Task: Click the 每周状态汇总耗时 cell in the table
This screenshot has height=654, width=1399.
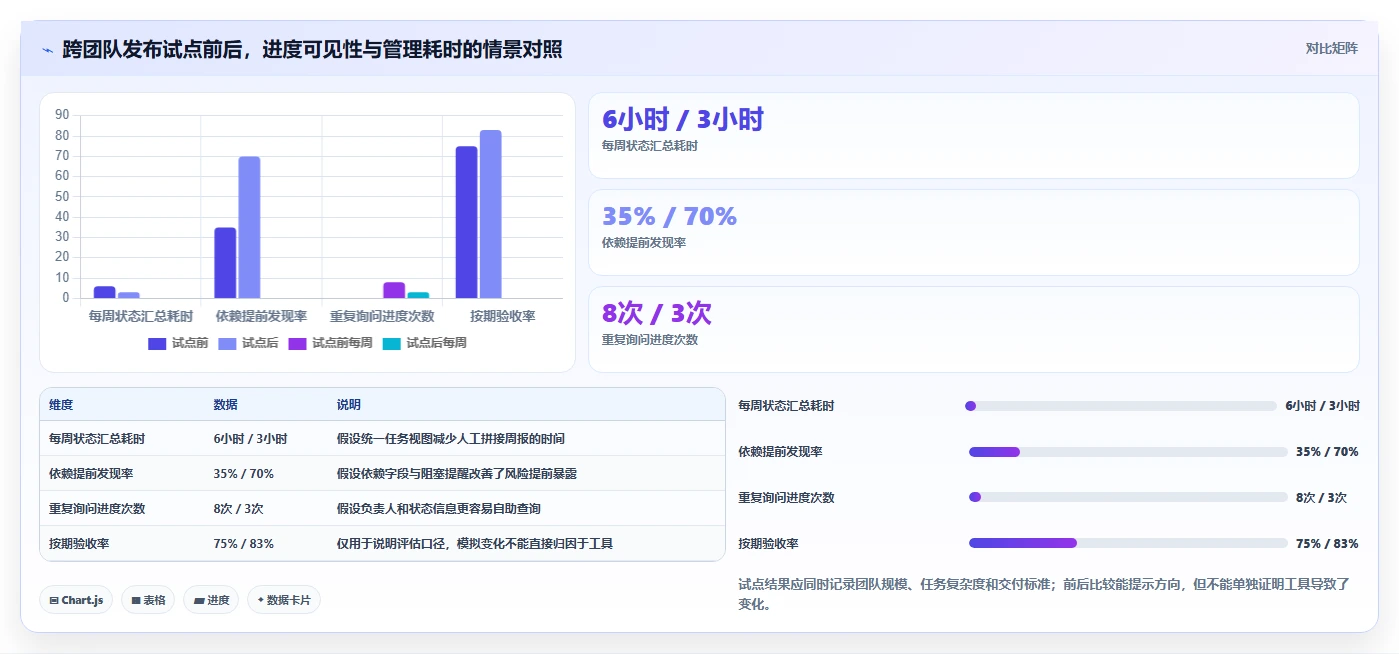Action: pyautogui.click(x=97, y=439)
